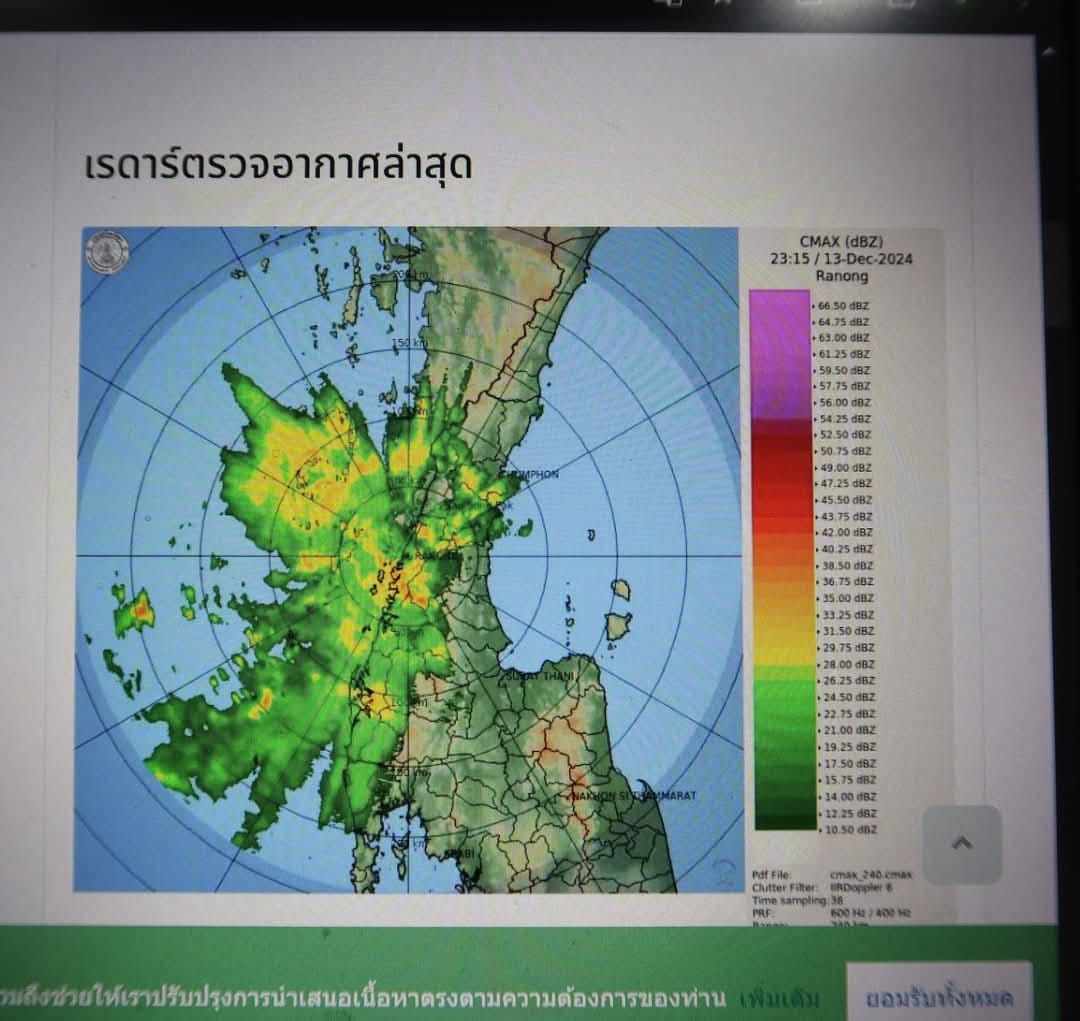Click the 23:15 / 13-Dec-2024 timestamp

841,258
